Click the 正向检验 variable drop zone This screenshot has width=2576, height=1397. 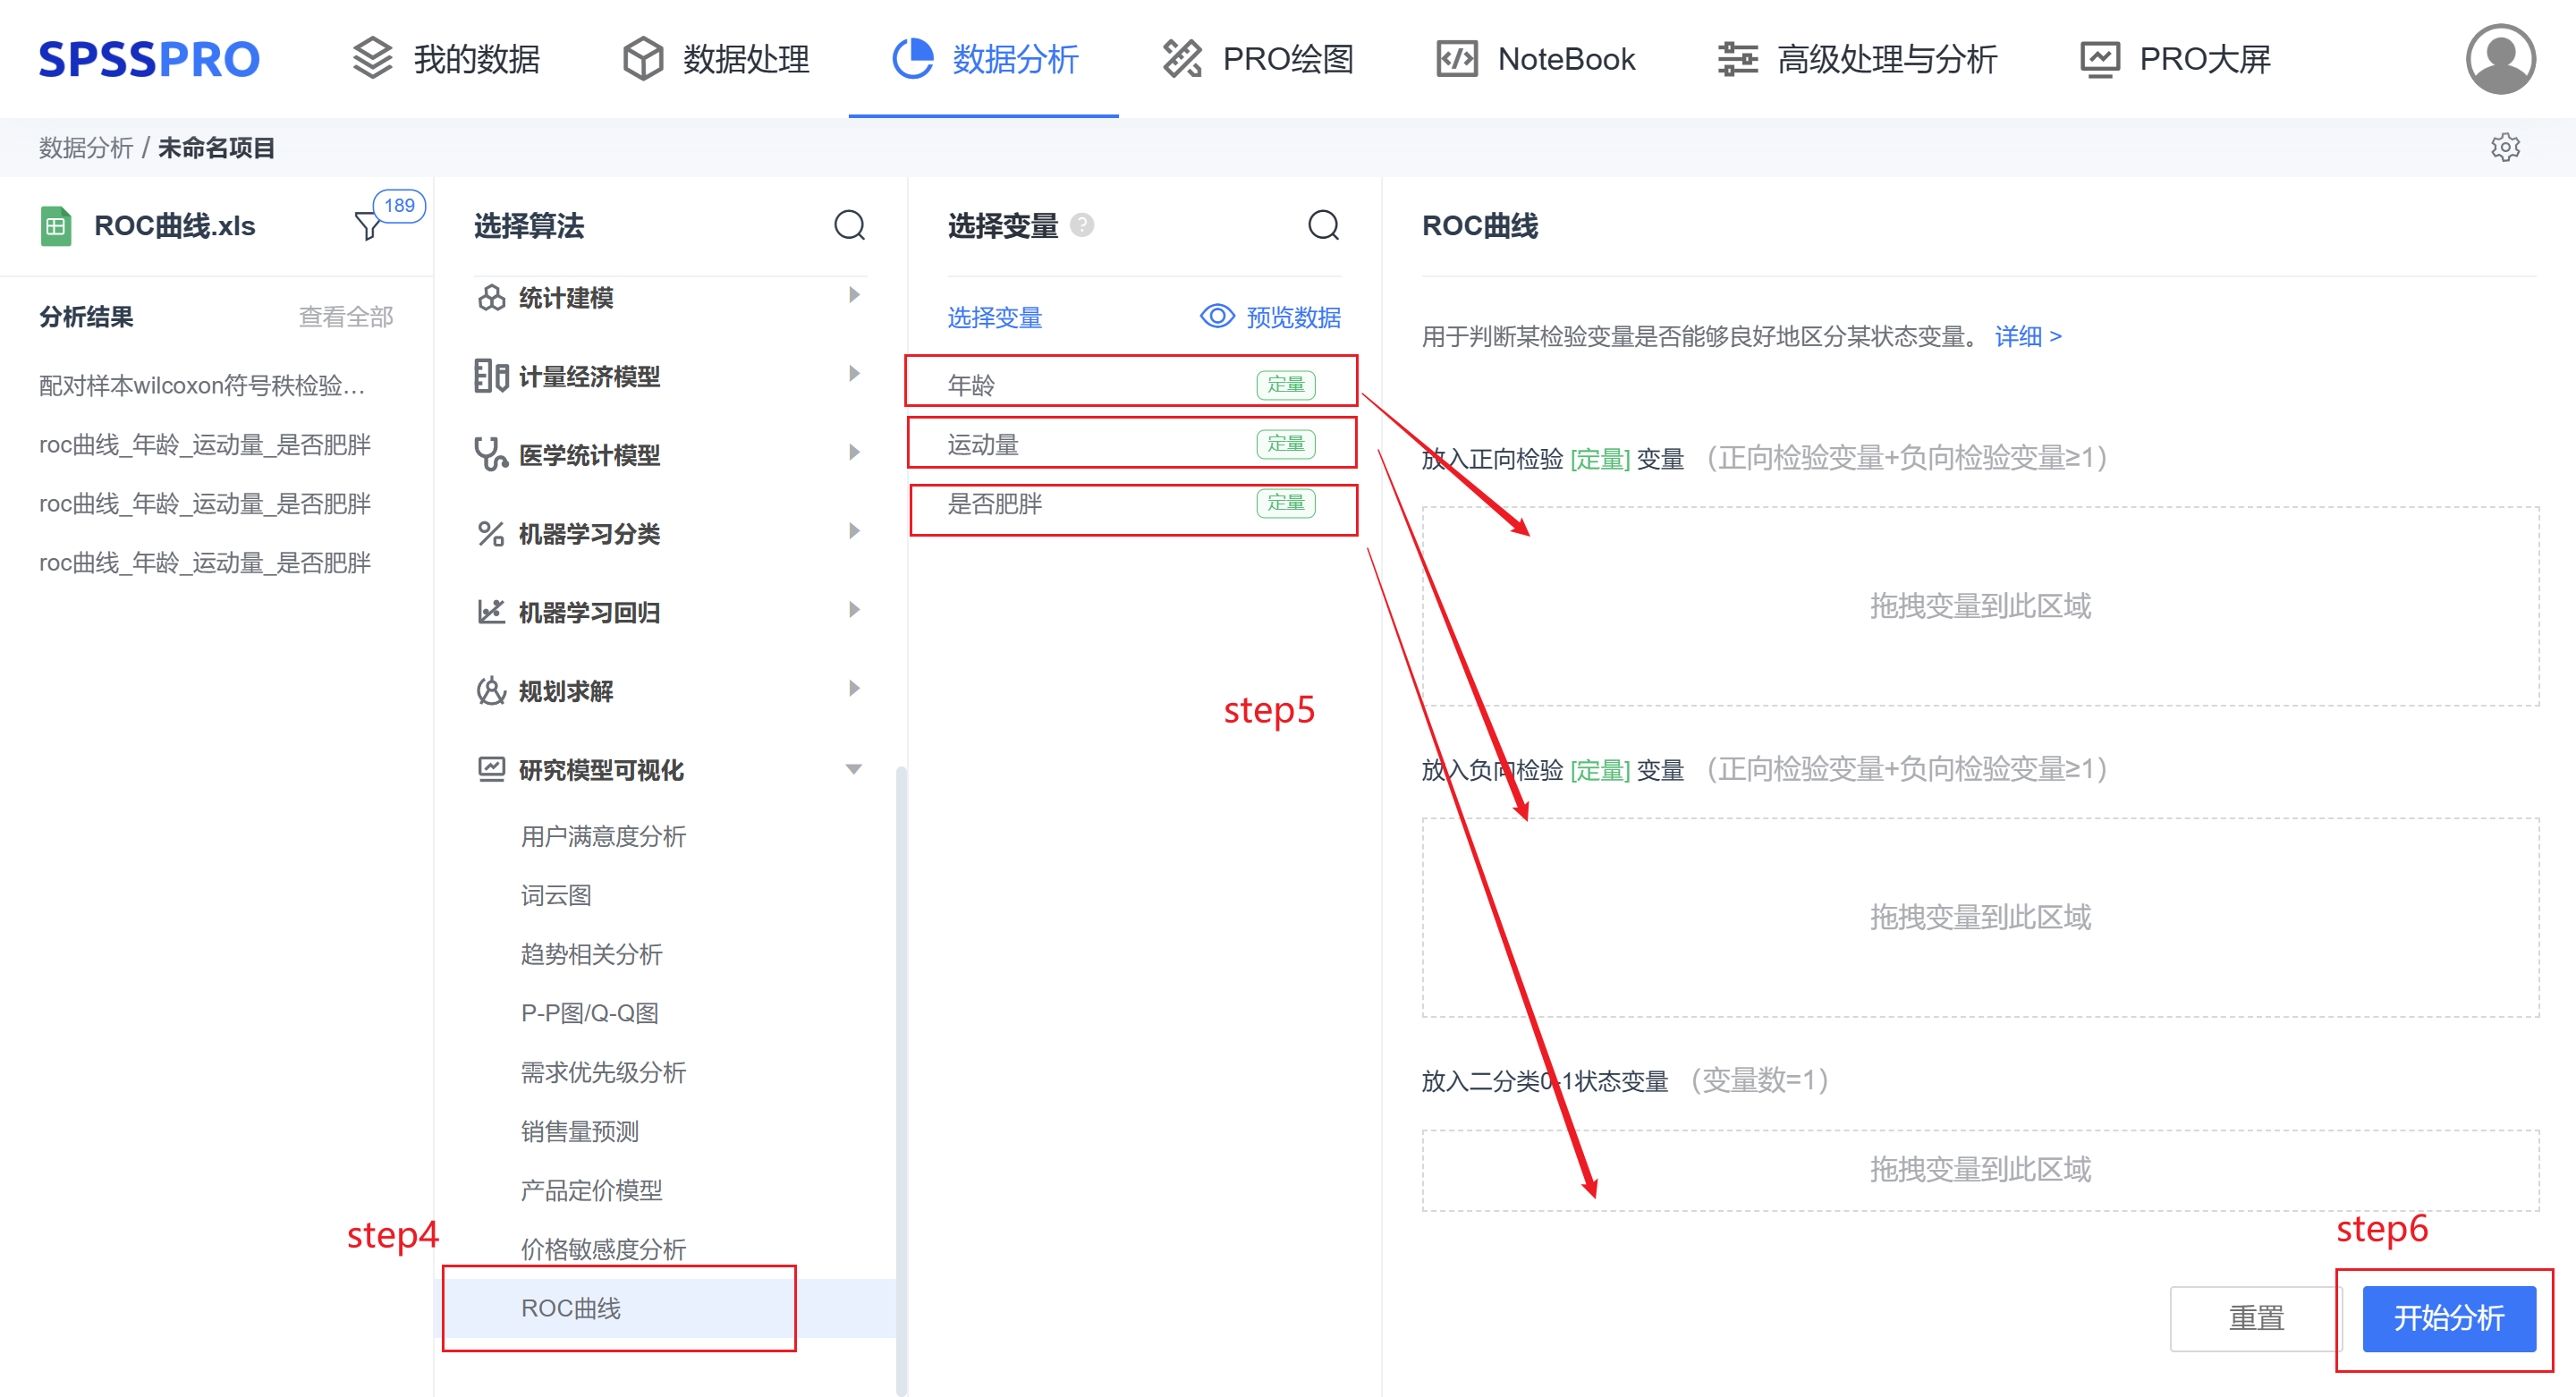pos(1980,606)
